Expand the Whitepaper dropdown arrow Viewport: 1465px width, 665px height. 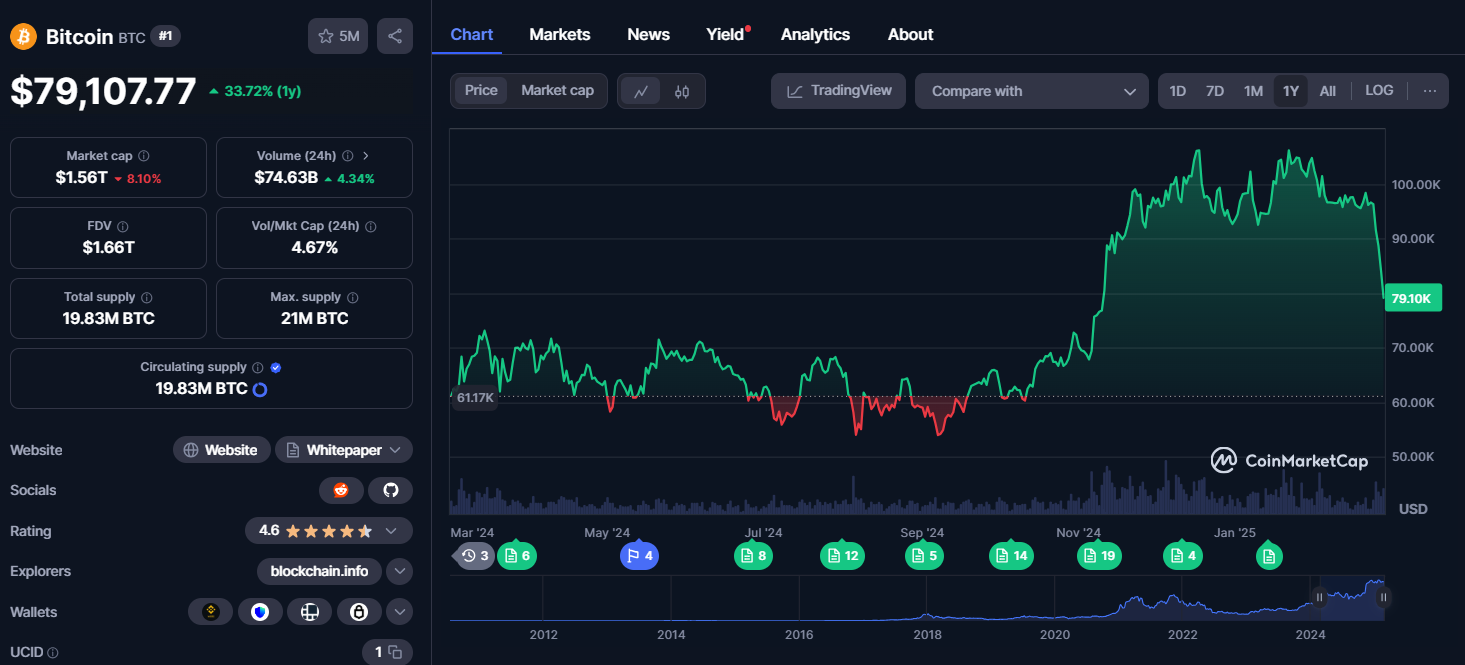point(396,450)
